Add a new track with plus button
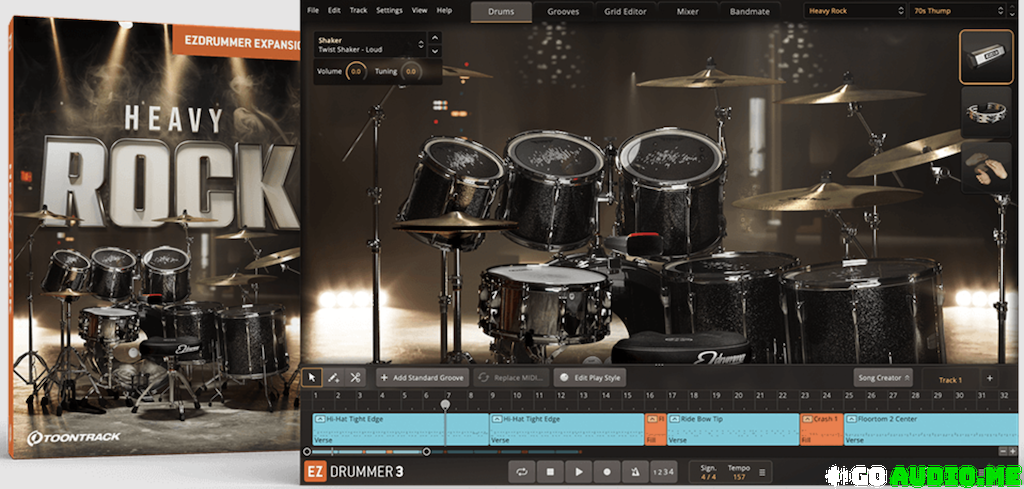The height and width of the screenshot is (489, 1024). click(x=989, y=378)
